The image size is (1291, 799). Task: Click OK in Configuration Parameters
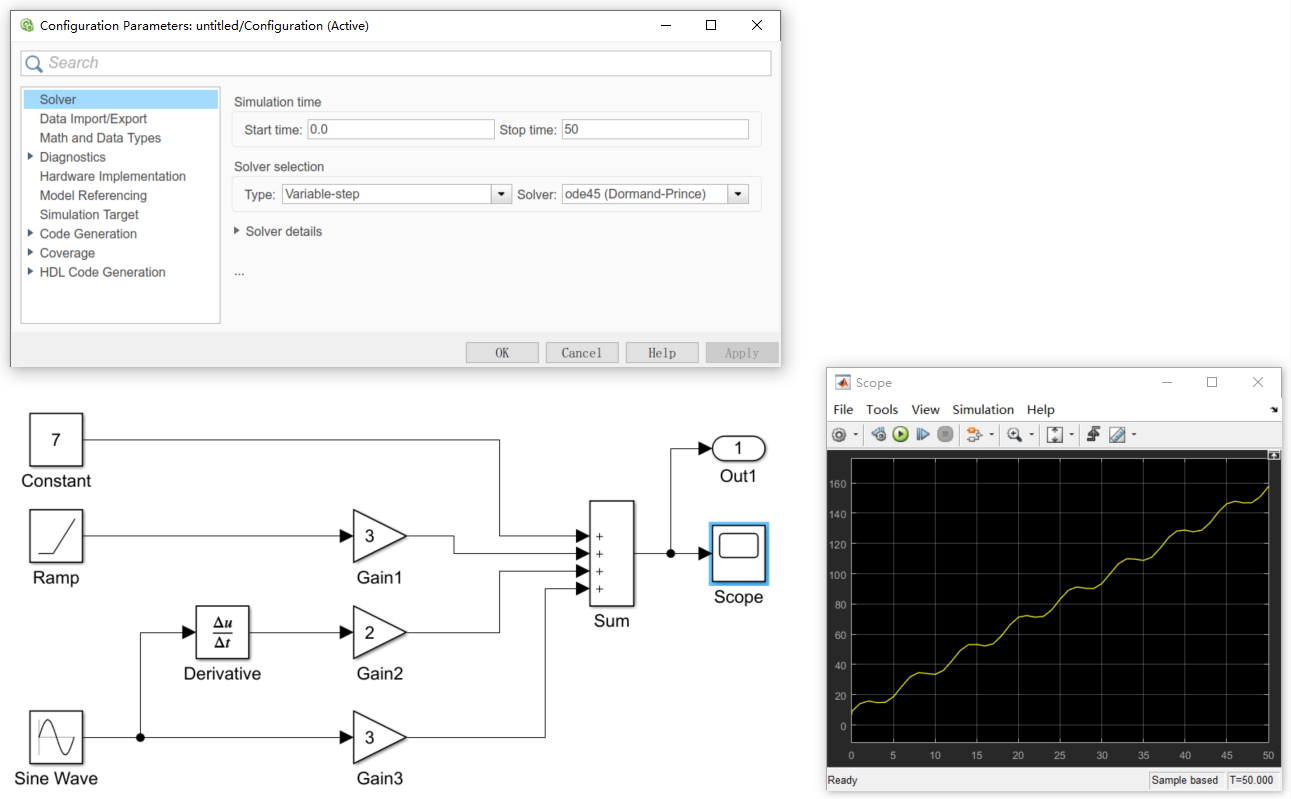(502, 352)
